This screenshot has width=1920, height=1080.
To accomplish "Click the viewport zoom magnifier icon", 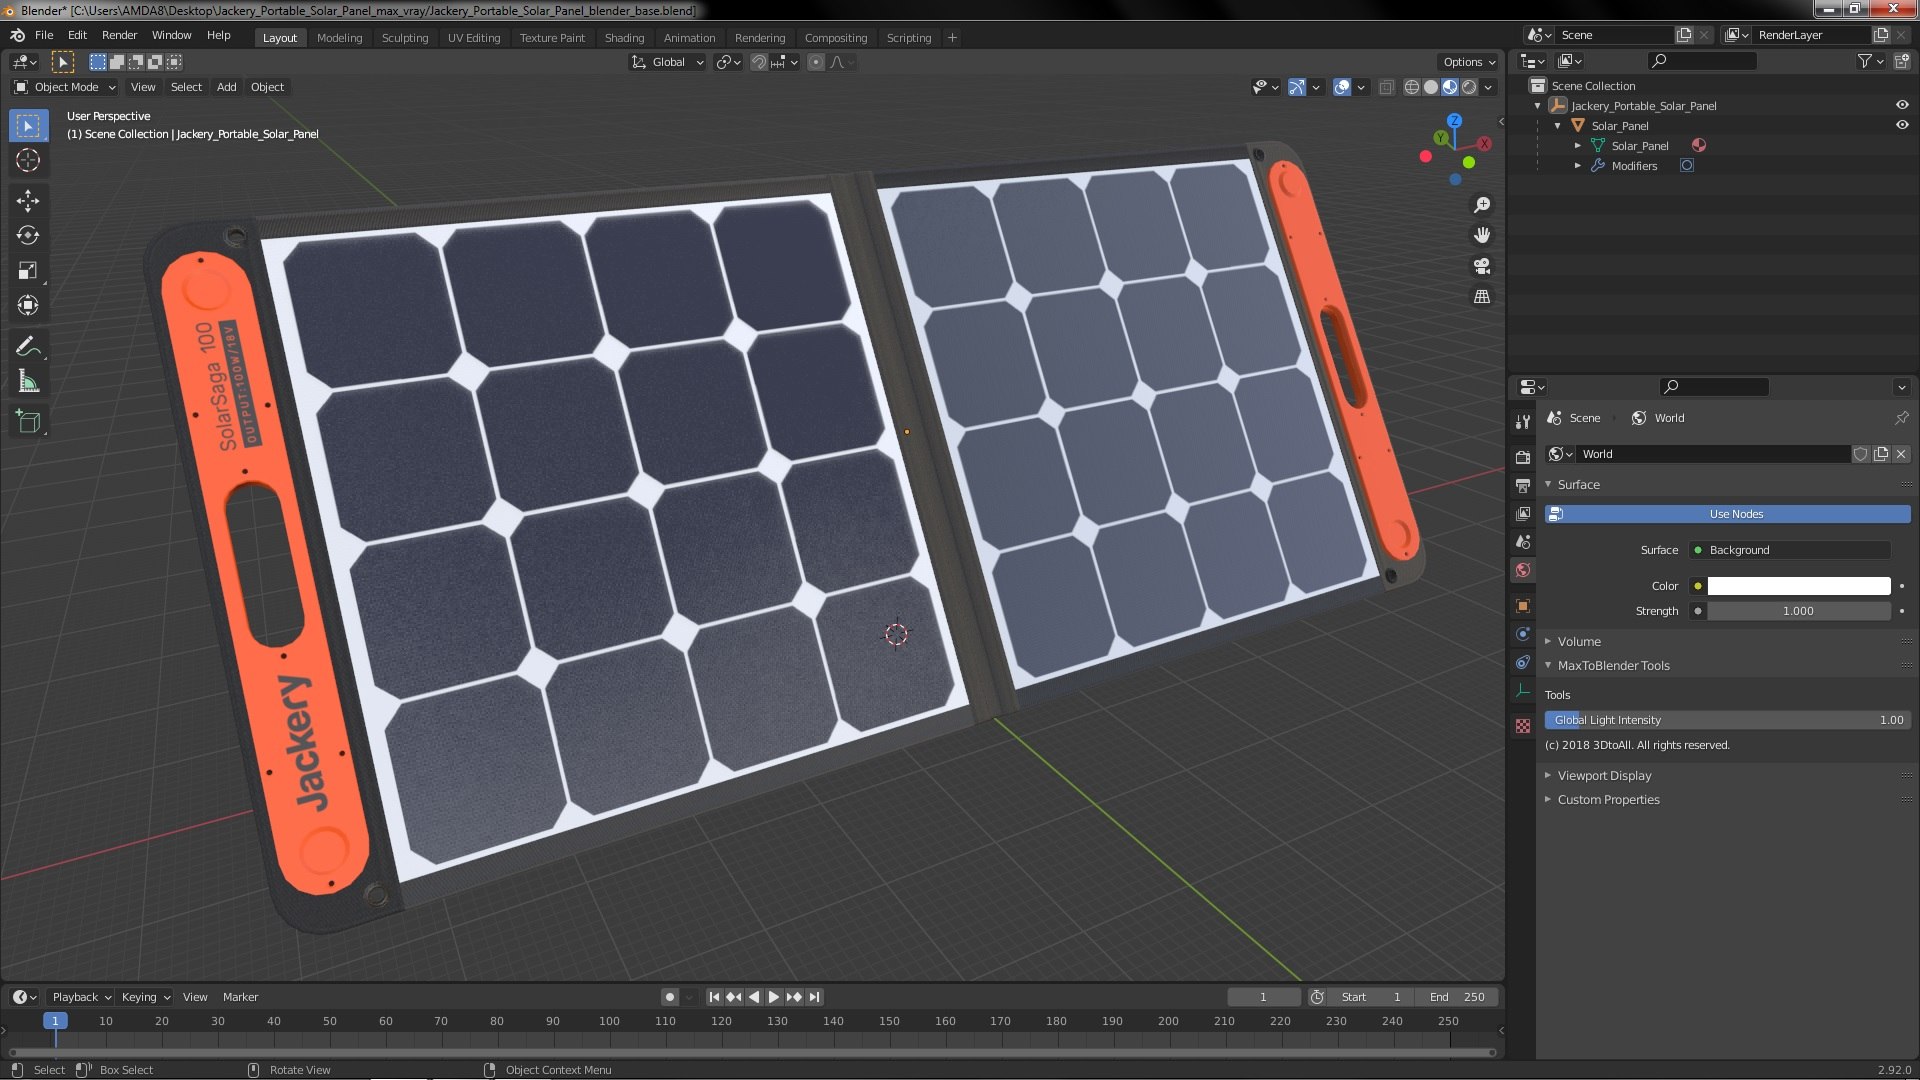I will point(1482,205).
